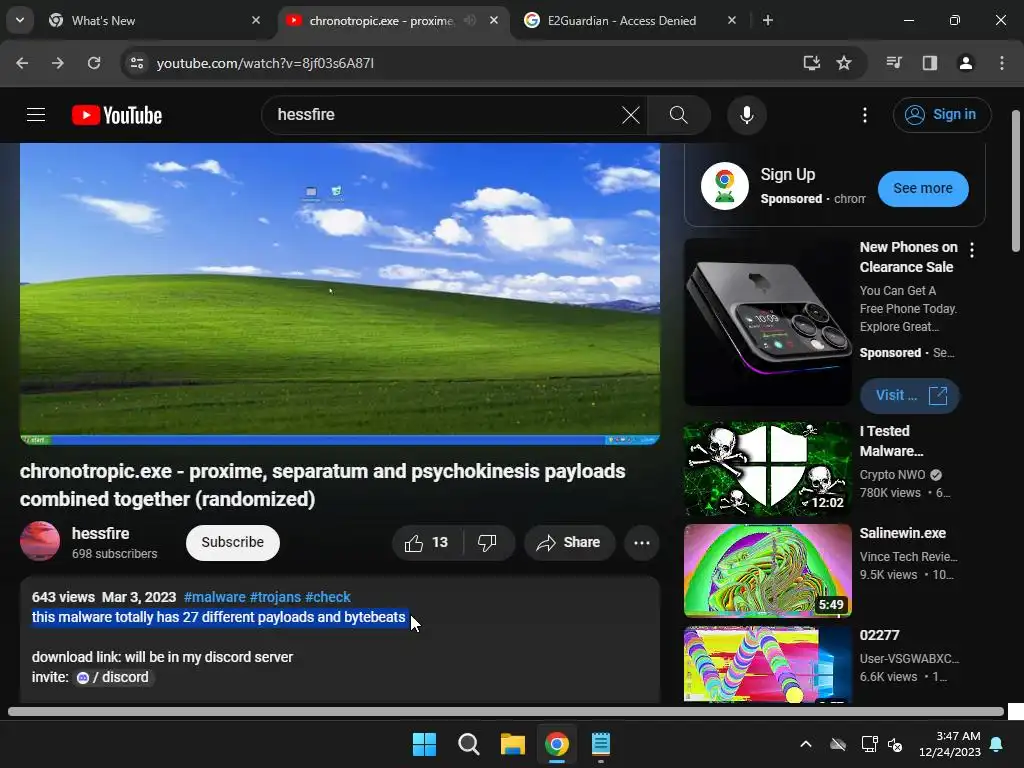This screenshot has height=768, width=1024.
Task: Open Chrome from the taskbar
Action: click(x=556, y=744)
